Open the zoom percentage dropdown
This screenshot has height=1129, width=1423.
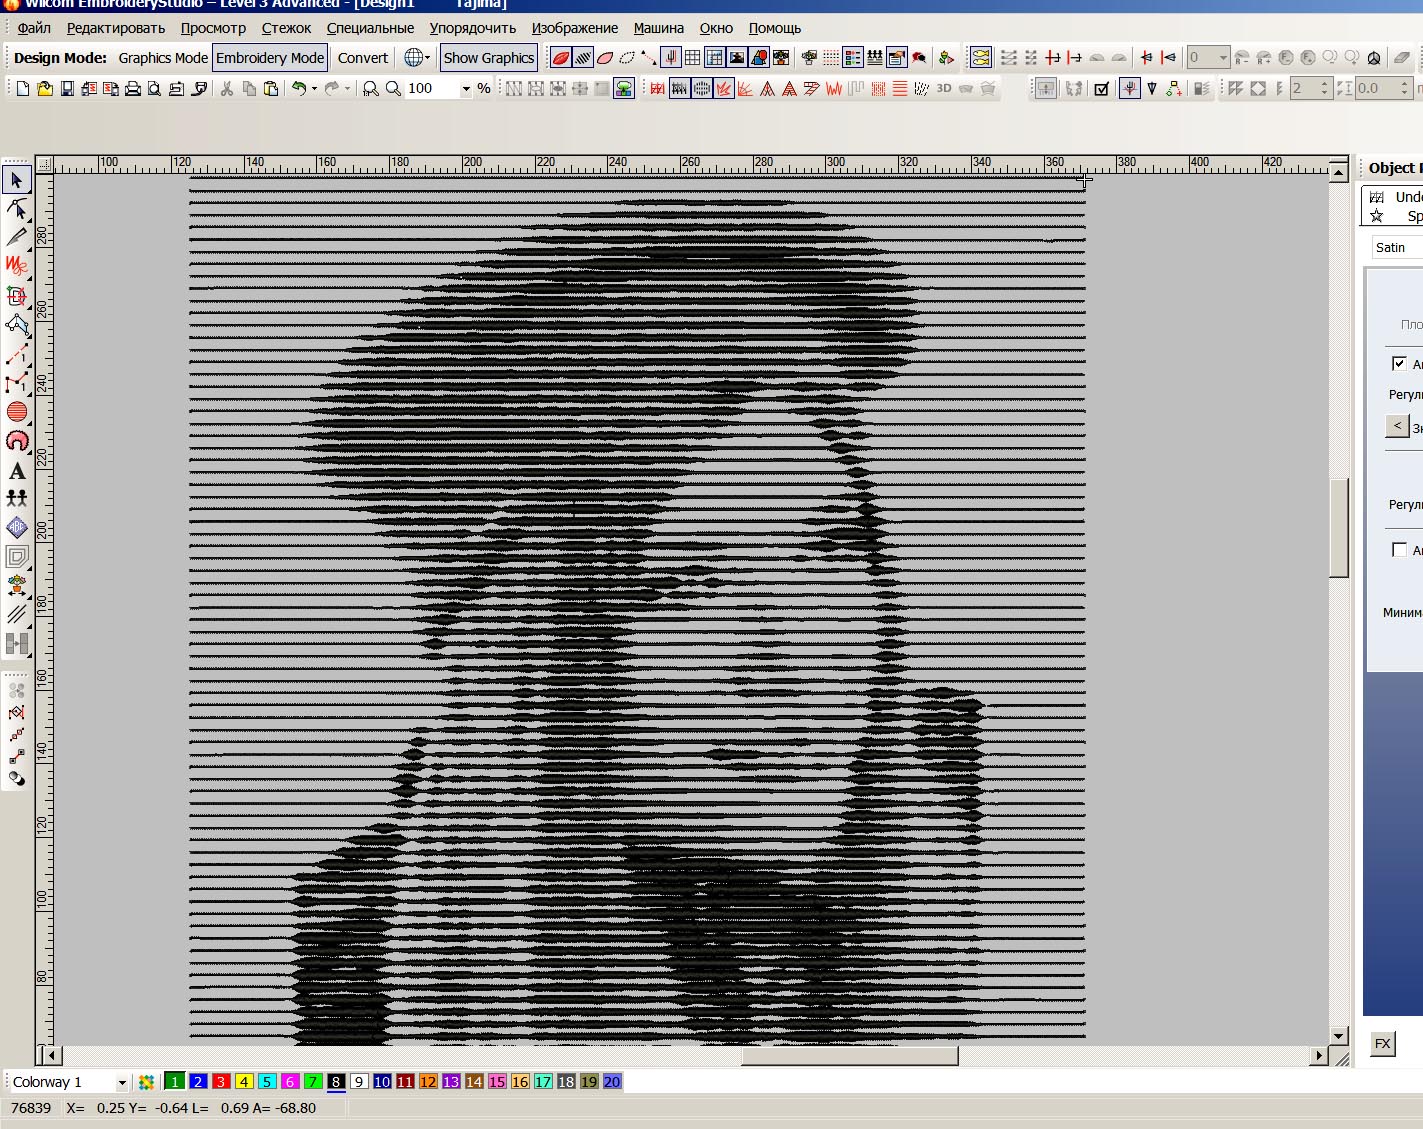click(465, 89)
